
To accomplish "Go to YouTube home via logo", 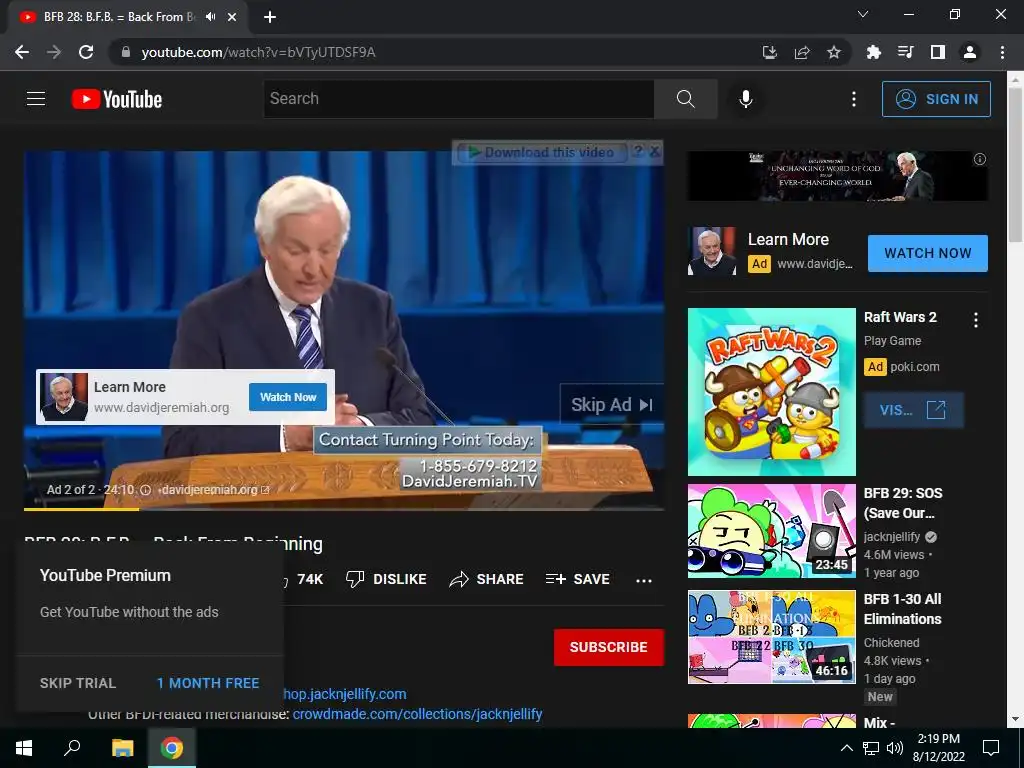I will (117, 99).
